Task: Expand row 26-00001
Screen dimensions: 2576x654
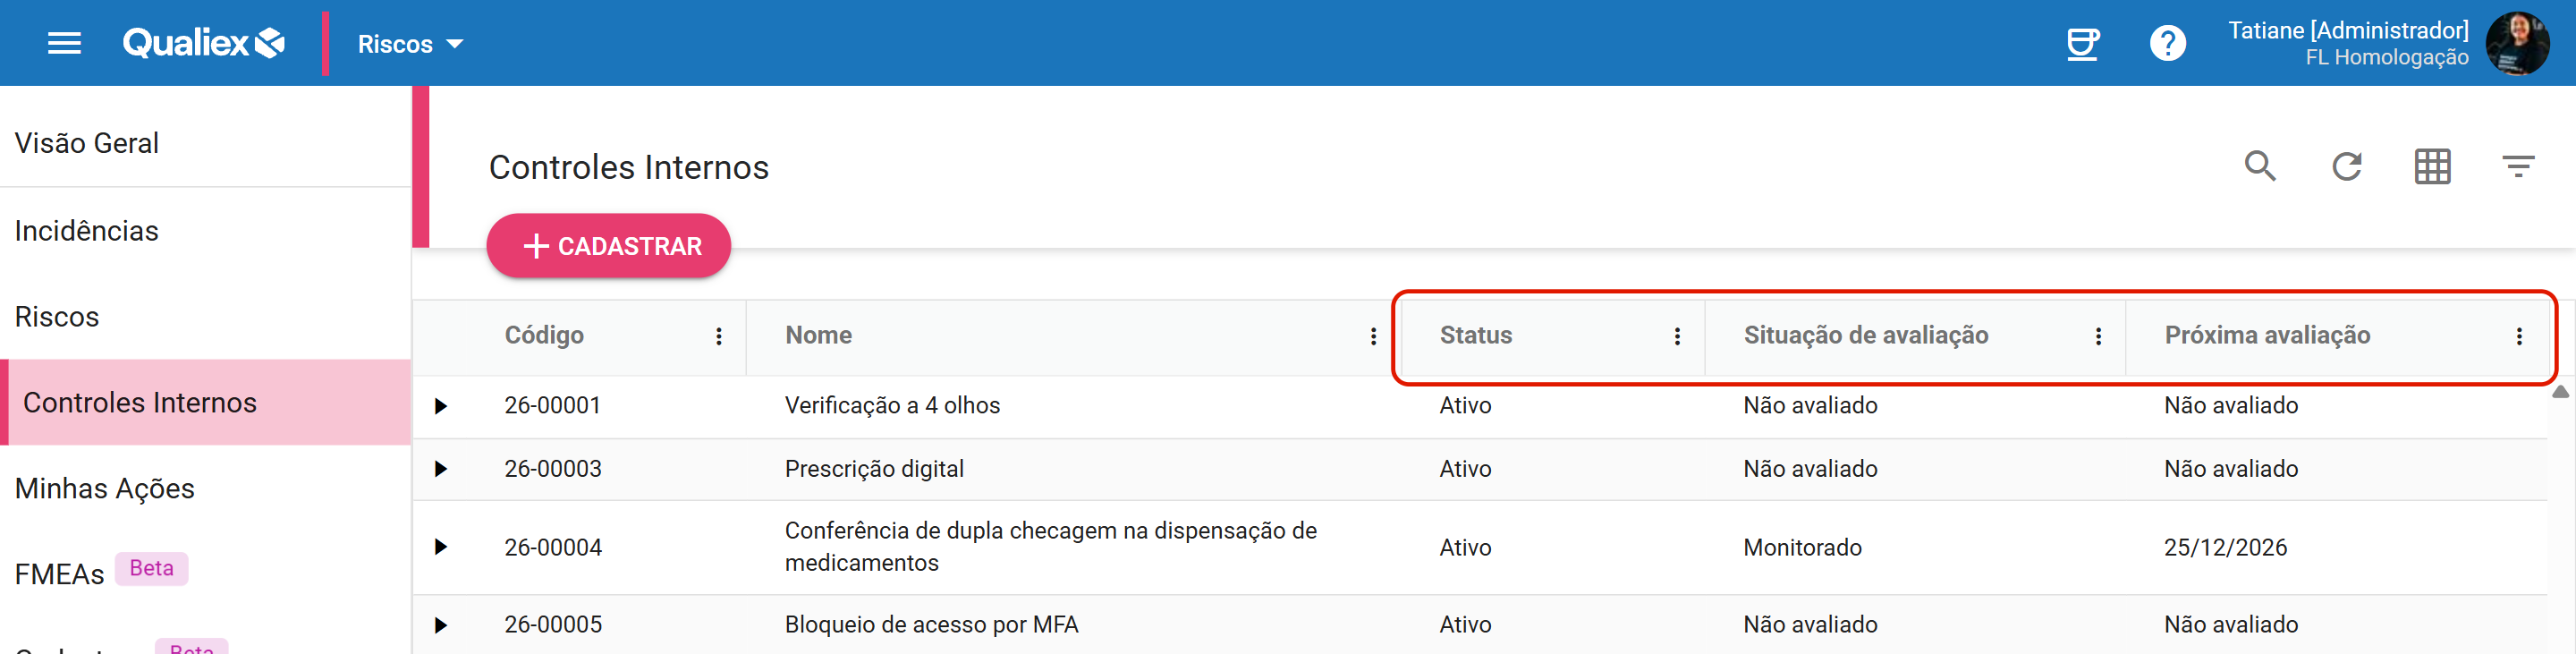Action: point(440,406)
